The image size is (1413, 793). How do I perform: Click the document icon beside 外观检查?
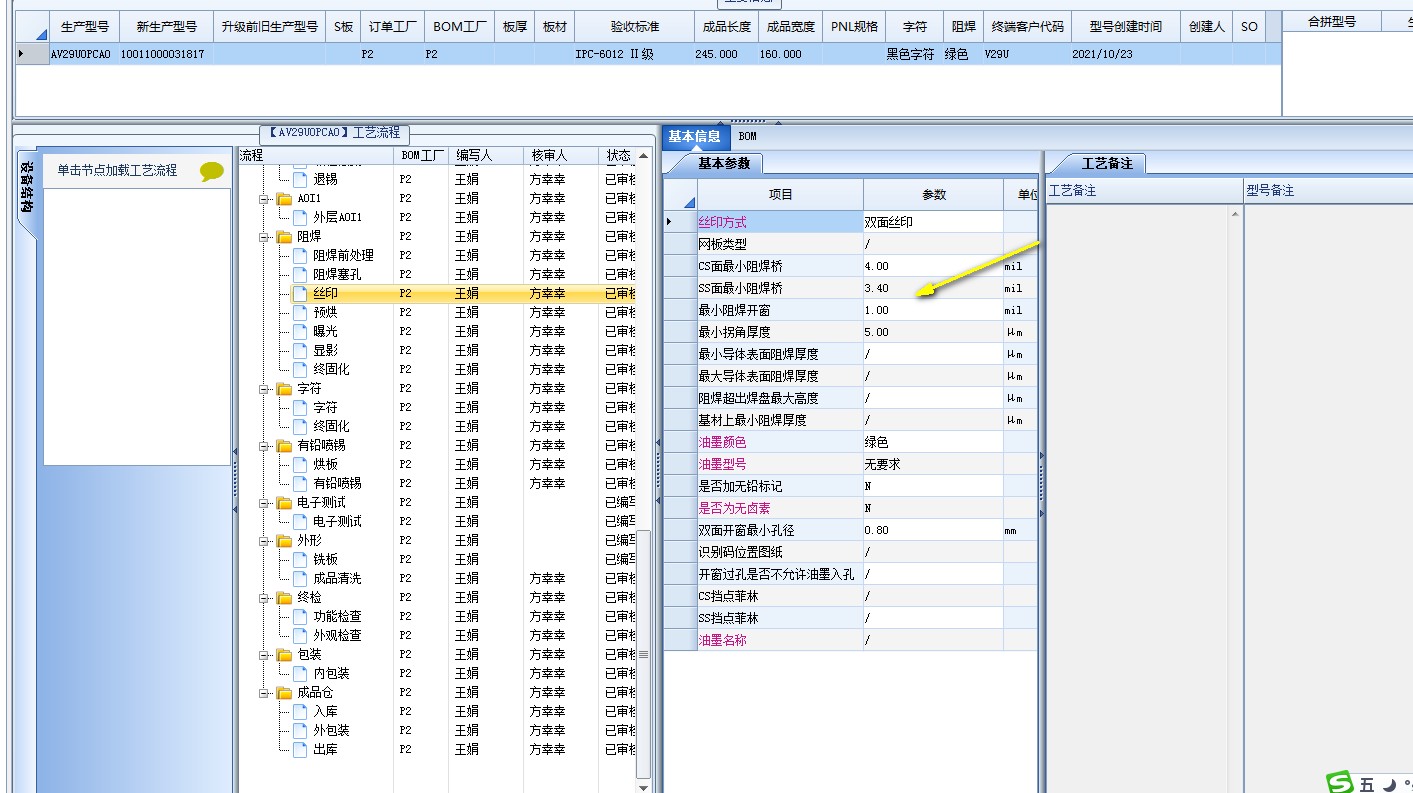(300, 635)
